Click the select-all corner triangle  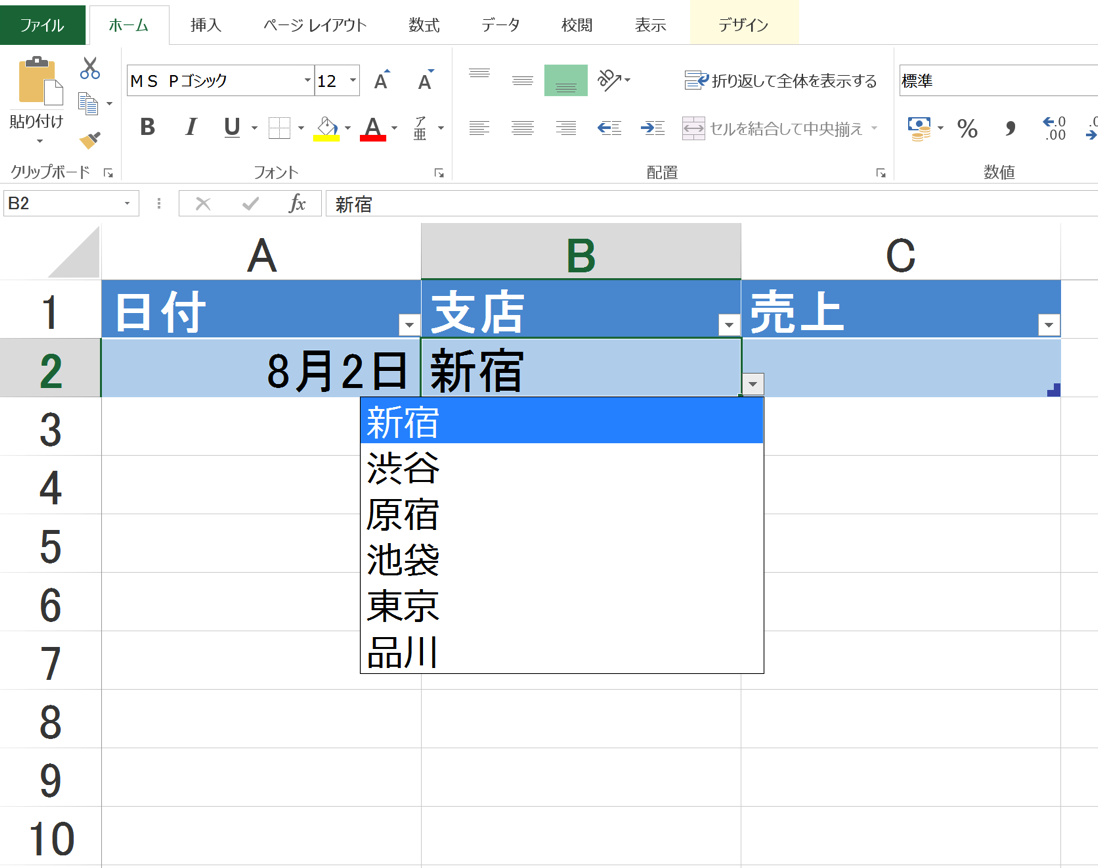[76, 253]
